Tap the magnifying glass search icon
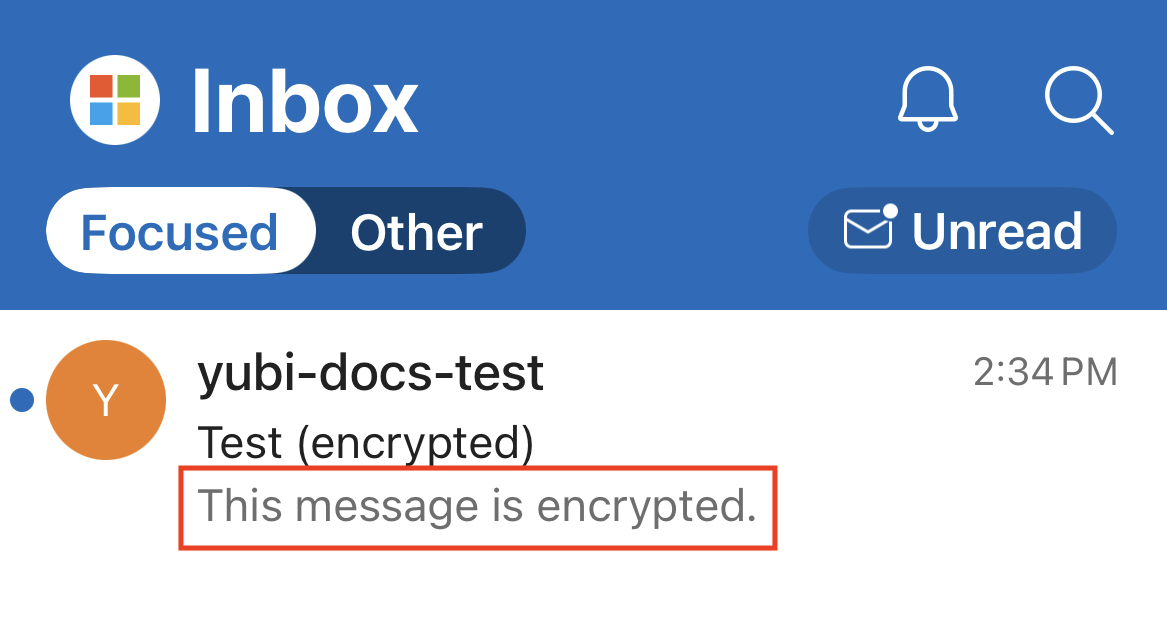 tap(1077, 99)
